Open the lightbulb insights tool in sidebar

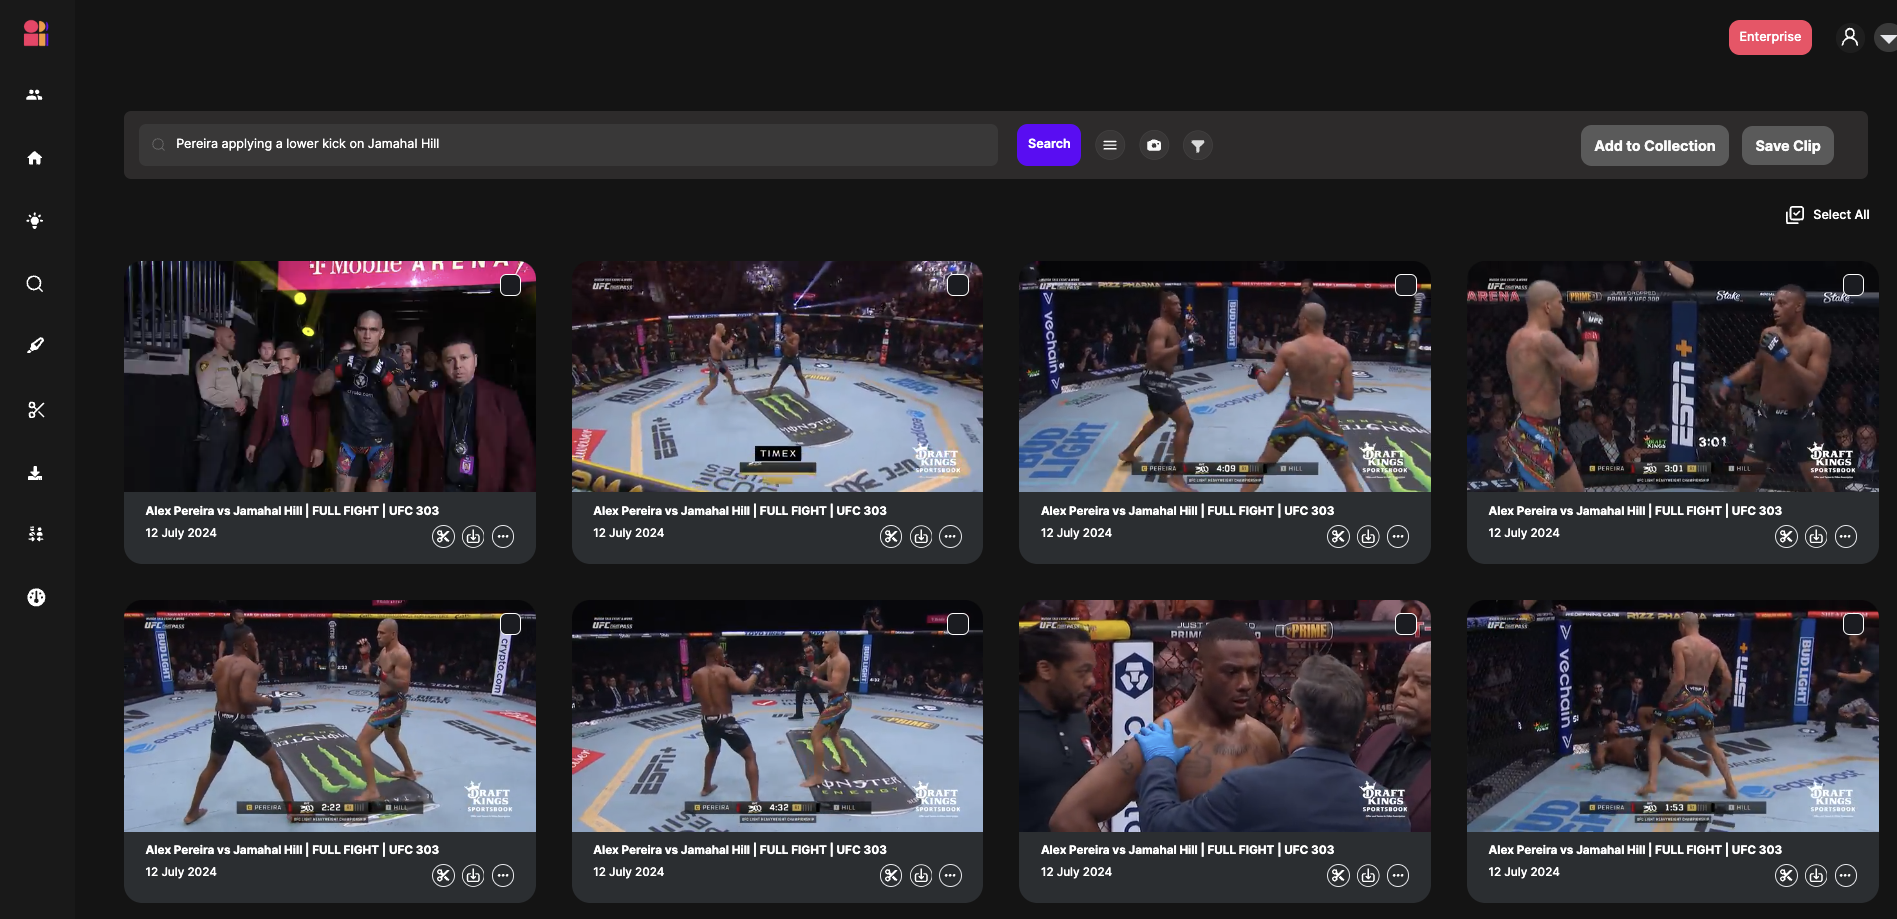[35, 220]
